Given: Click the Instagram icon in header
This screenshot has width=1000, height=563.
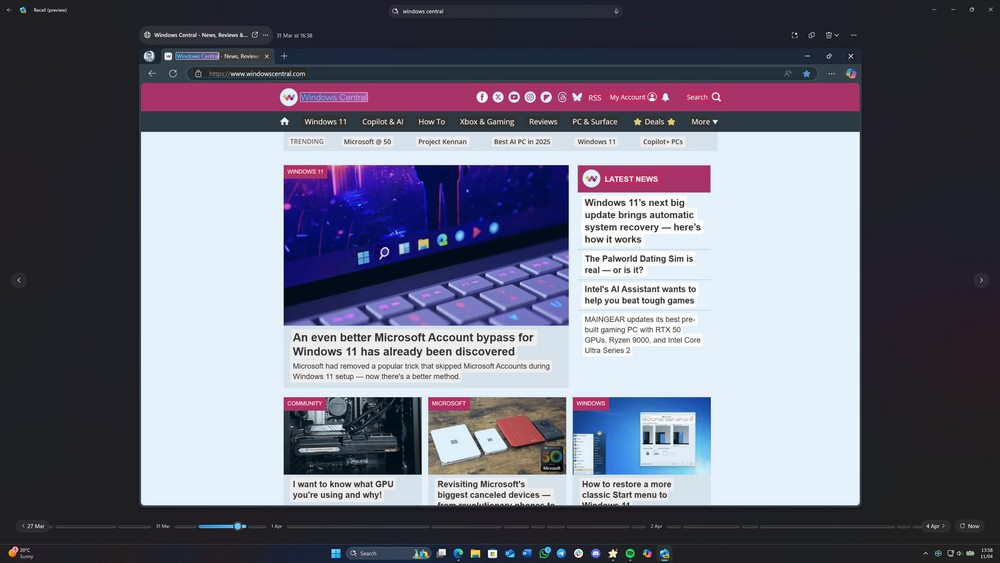Looking at the screenshot, I should pos(530,97).
